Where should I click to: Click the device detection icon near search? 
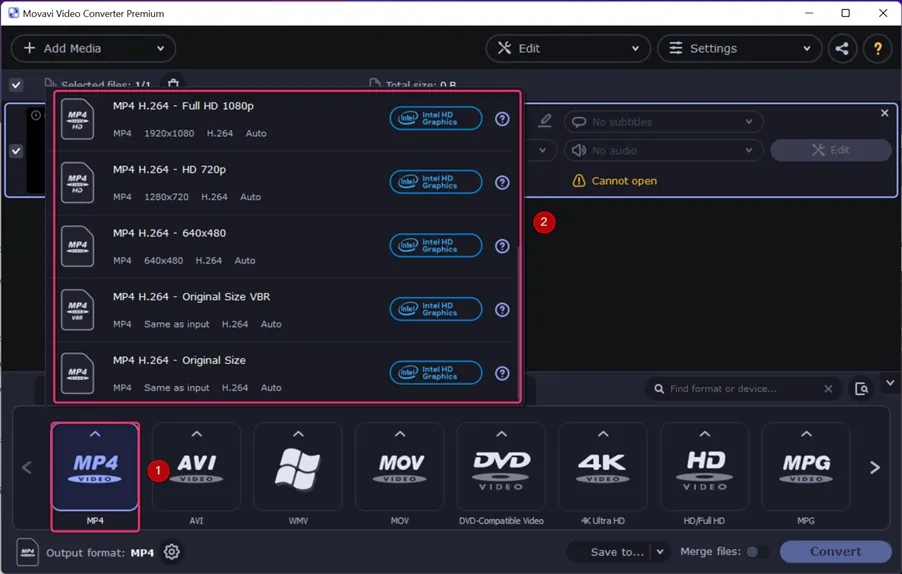(861, 389)
